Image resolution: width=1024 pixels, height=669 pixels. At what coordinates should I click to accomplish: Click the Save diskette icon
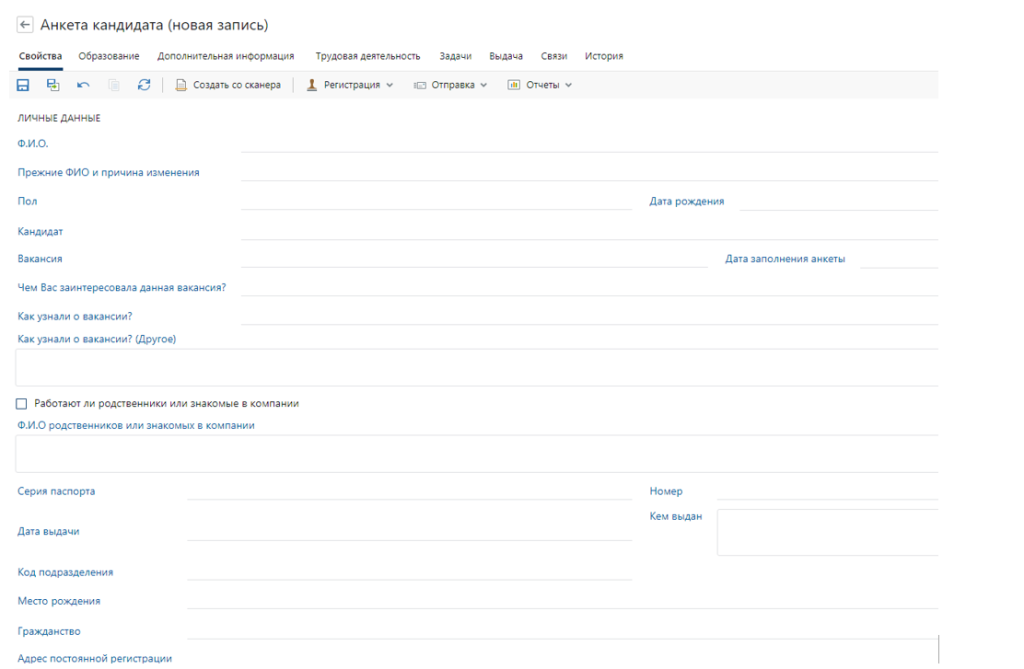[23, 85]
